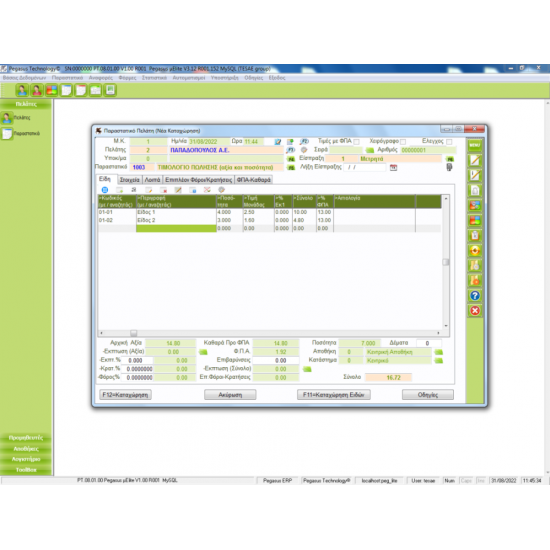Enable the Τιμές με ΦΠΑ checkbox

tap(356, 142)
